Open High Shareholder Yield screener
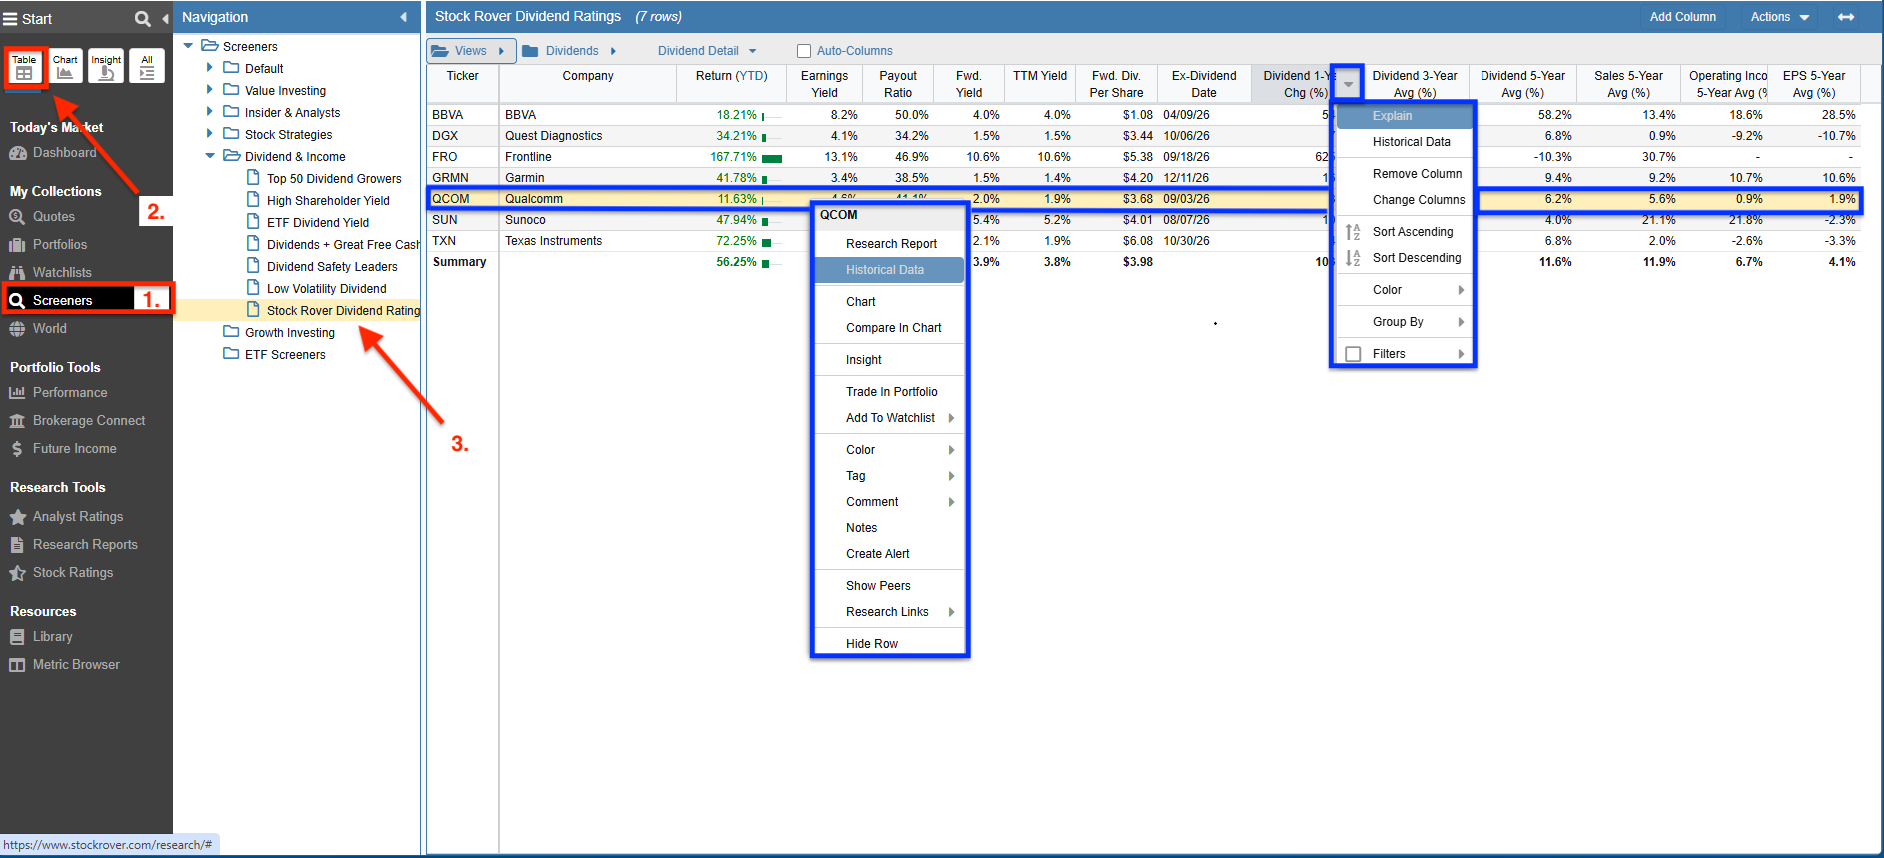The height and width of the screenshot is (858, 1884). pos(328,201)
